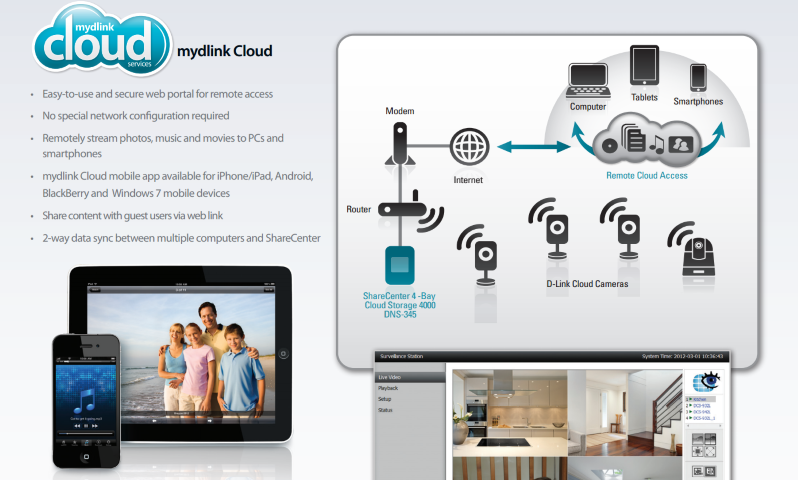This screenshot has height=480, width=798.
Task: Tap the fast-forward button on iPhone player
Action: coord(95,426)
